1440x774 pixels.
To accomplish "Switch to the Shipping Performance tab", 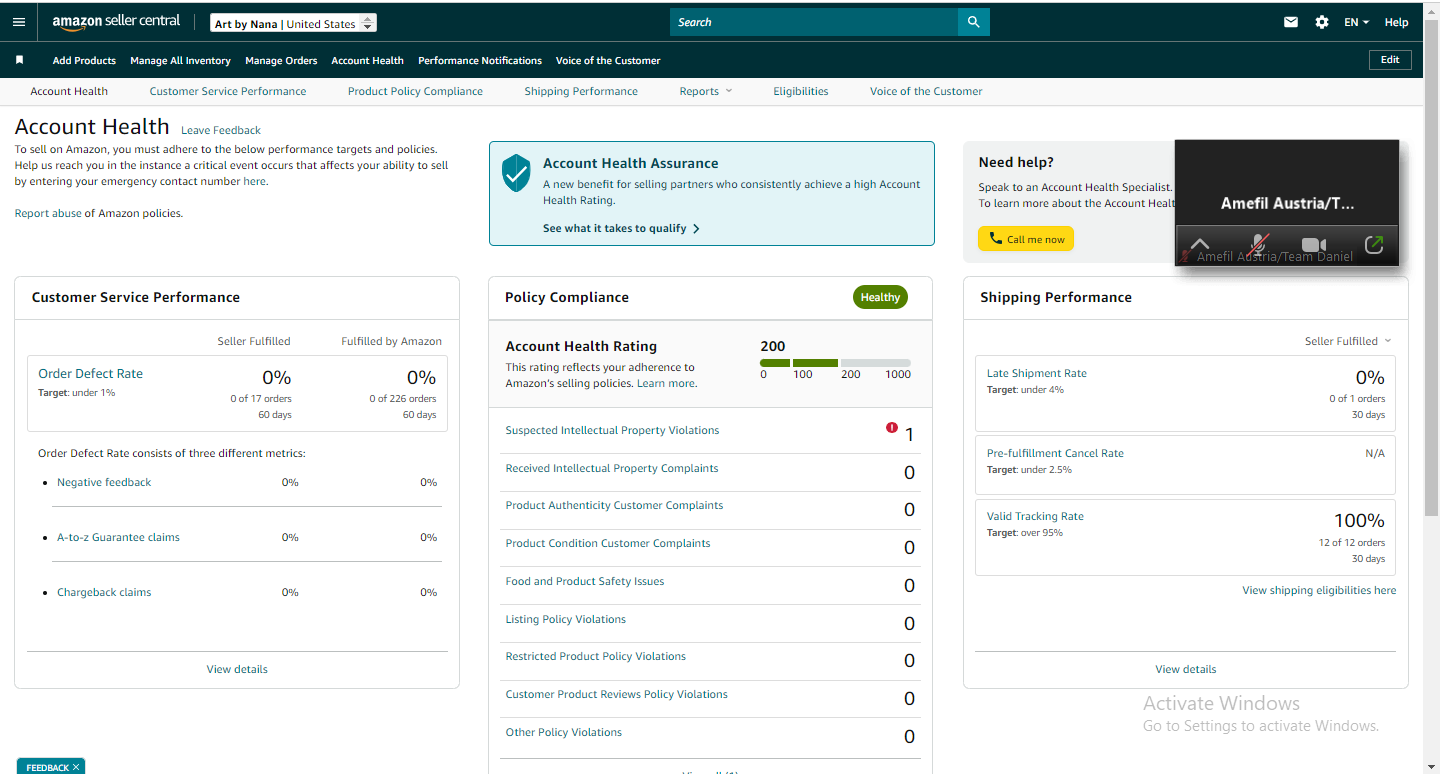I will tap(581, 91).
